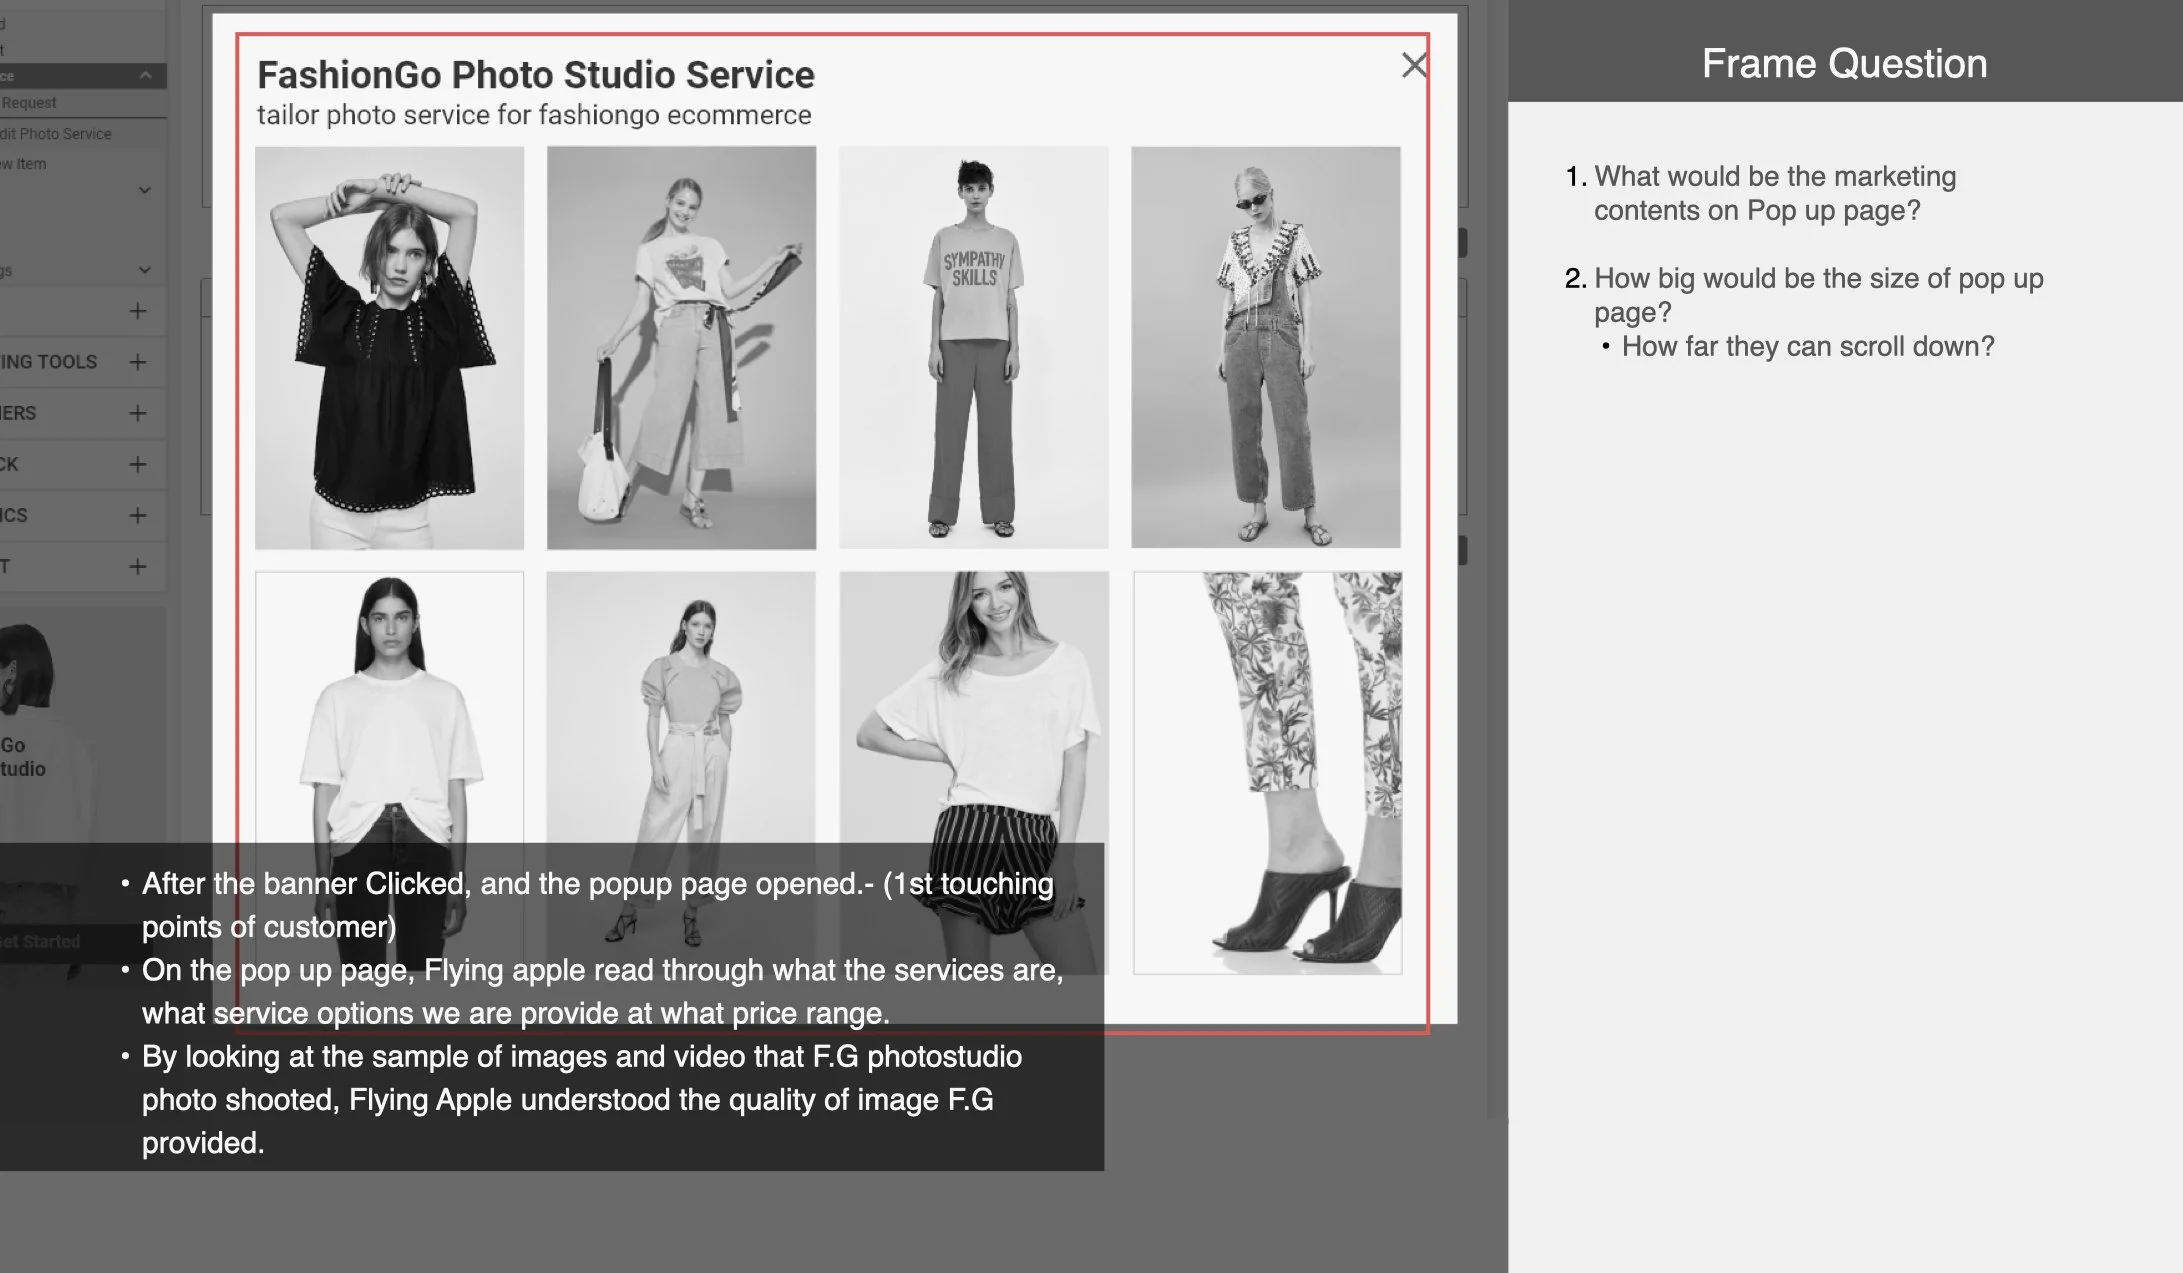Open Edit Photo Service menu item

[58, 134]
